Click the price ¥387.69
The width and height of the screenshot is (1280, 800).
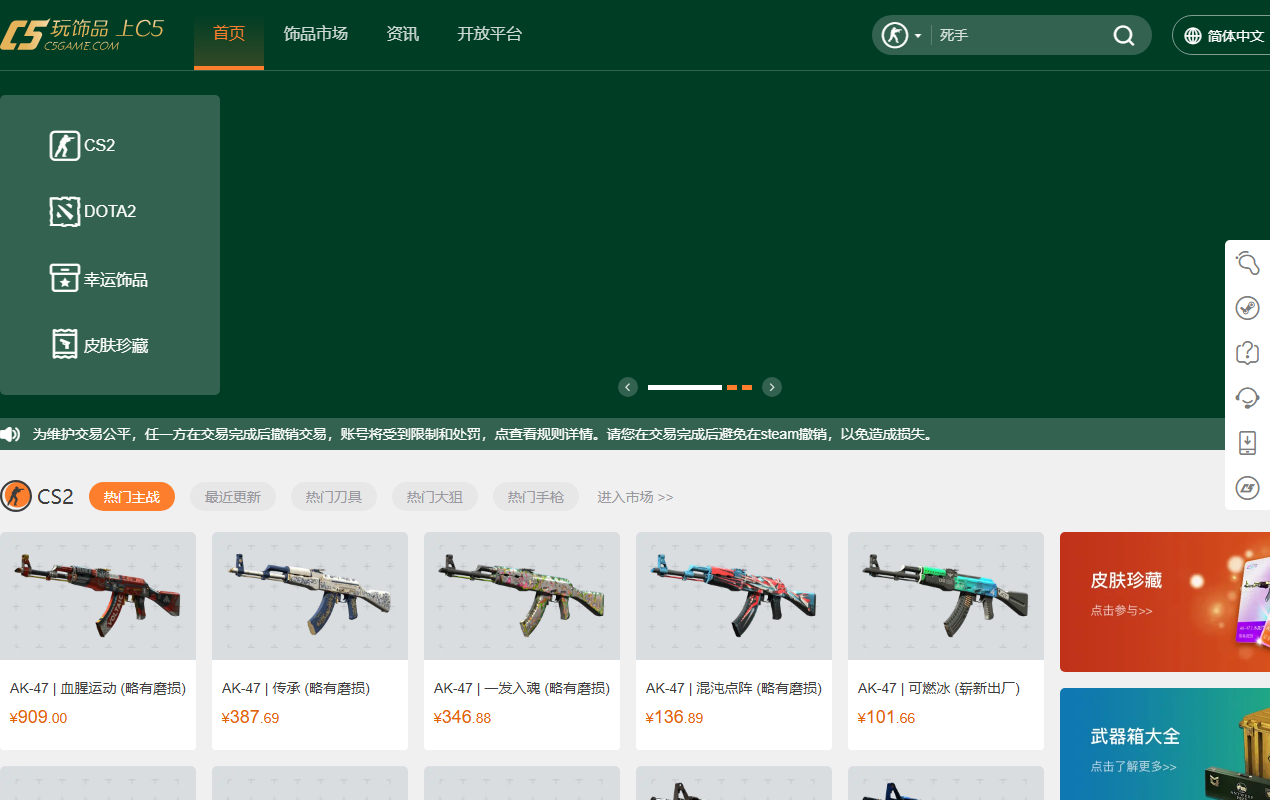pyautogui.click(x=250, y=717)
